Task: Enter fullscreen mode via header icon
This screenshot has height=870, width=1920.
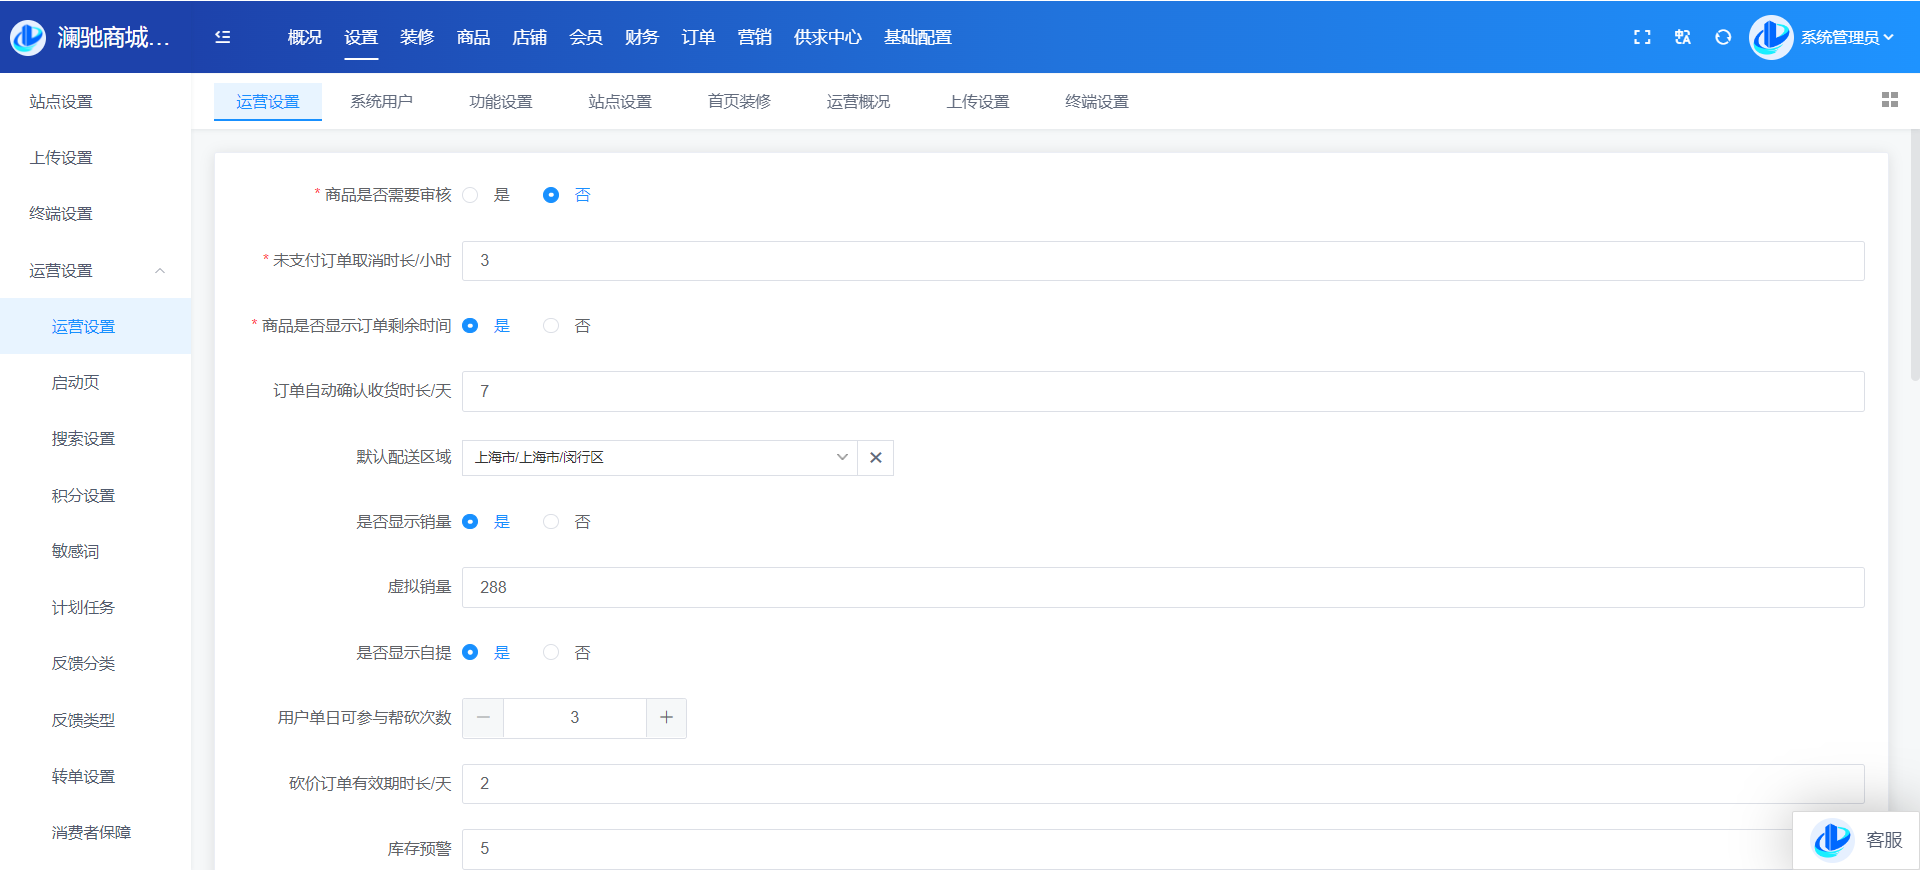Action: (x=1642, y=37)
